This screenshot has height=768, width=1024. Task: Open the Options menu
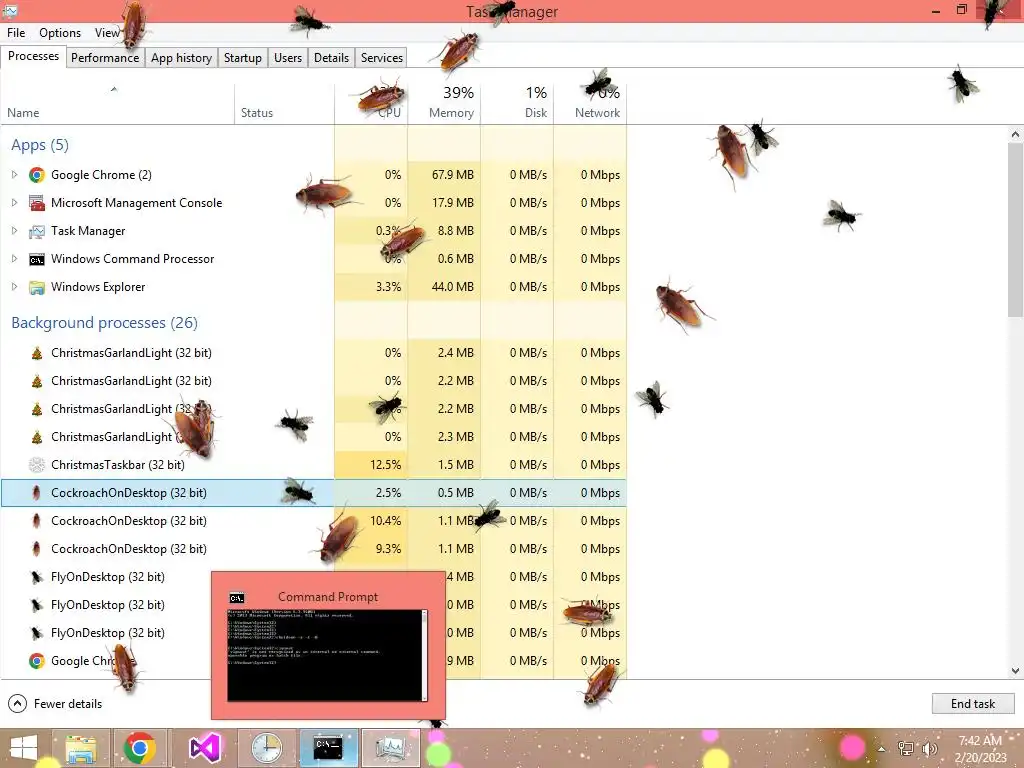(60, 33)
